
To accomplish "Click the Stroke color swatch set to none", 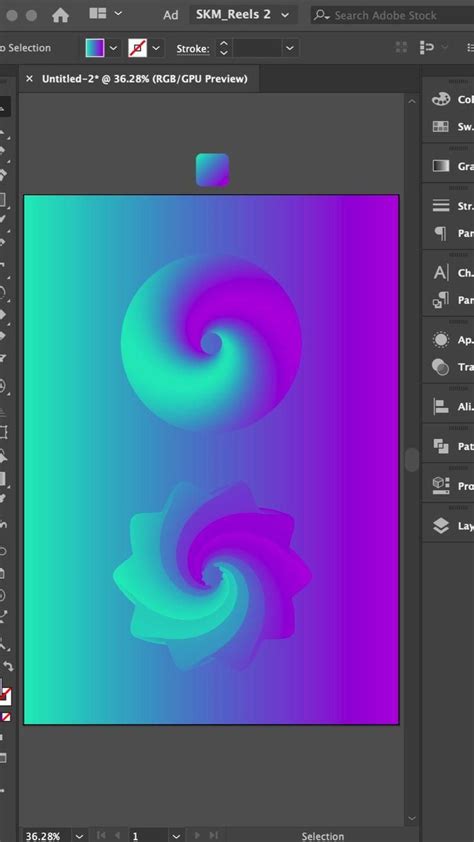I will click(137, 48).
